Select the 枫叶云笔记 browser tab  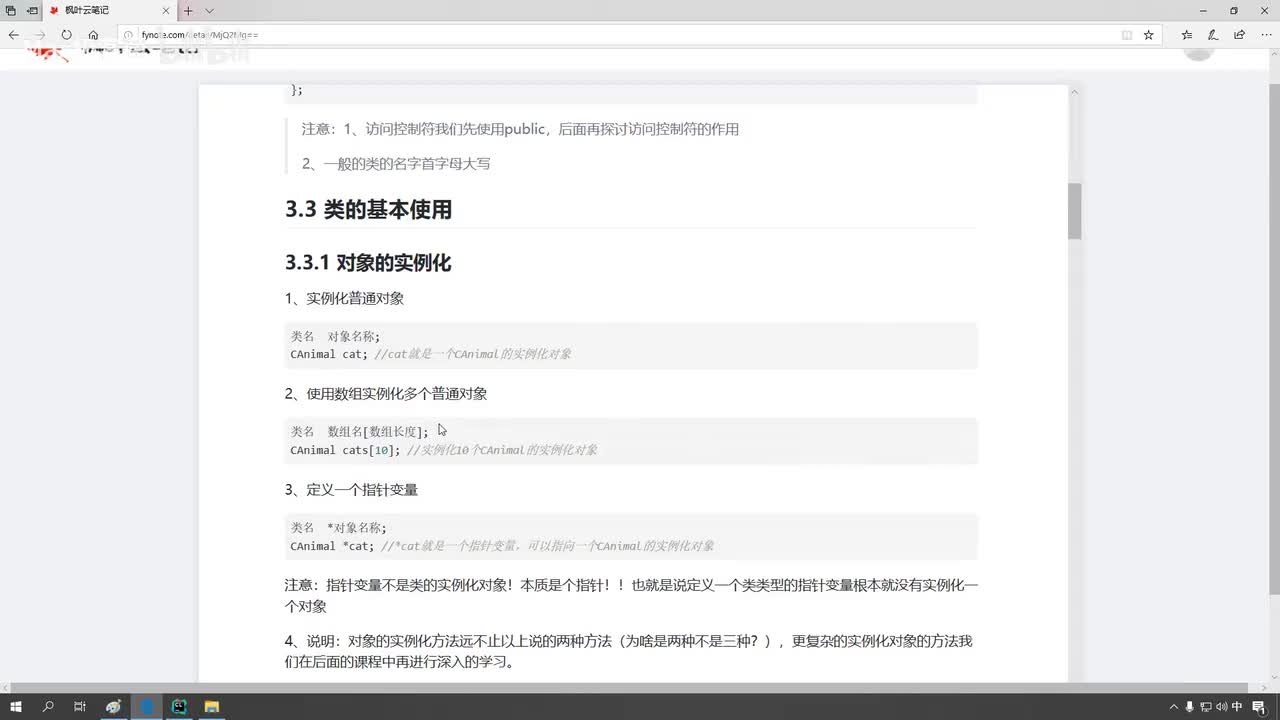click(x=110, y=10)
